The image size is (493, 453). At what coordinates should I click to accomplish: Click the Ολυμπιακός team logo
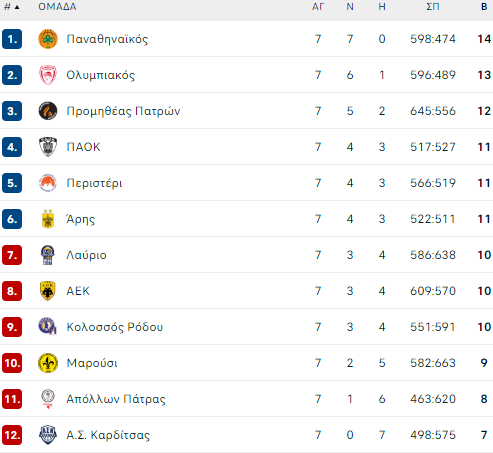coord(48,75)
